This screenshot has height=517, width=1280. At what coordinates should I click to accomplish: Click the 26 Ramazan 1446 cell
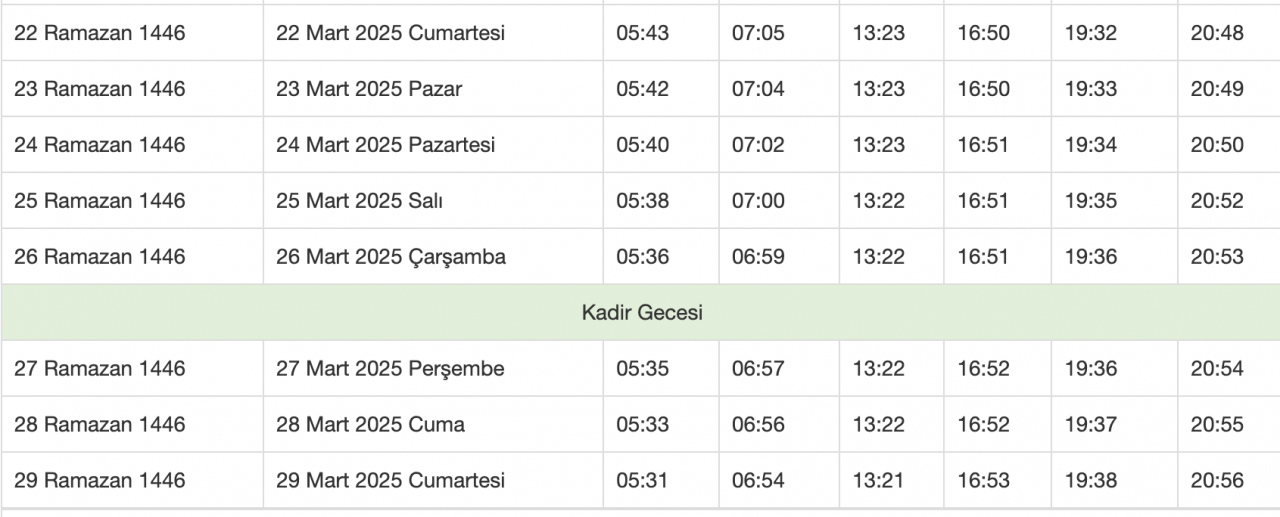click(x=100, y=257)
